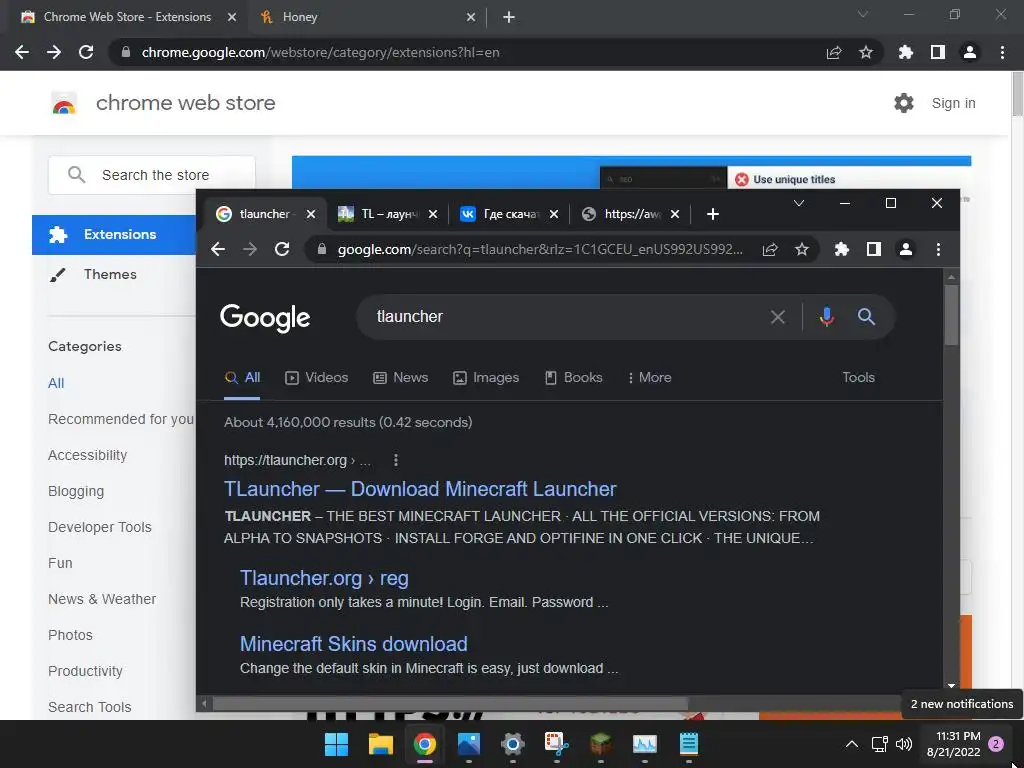The height and width of the screenshot is (768, 1024).
Task: Choose Accessibility category
Action: click(88, 455)
